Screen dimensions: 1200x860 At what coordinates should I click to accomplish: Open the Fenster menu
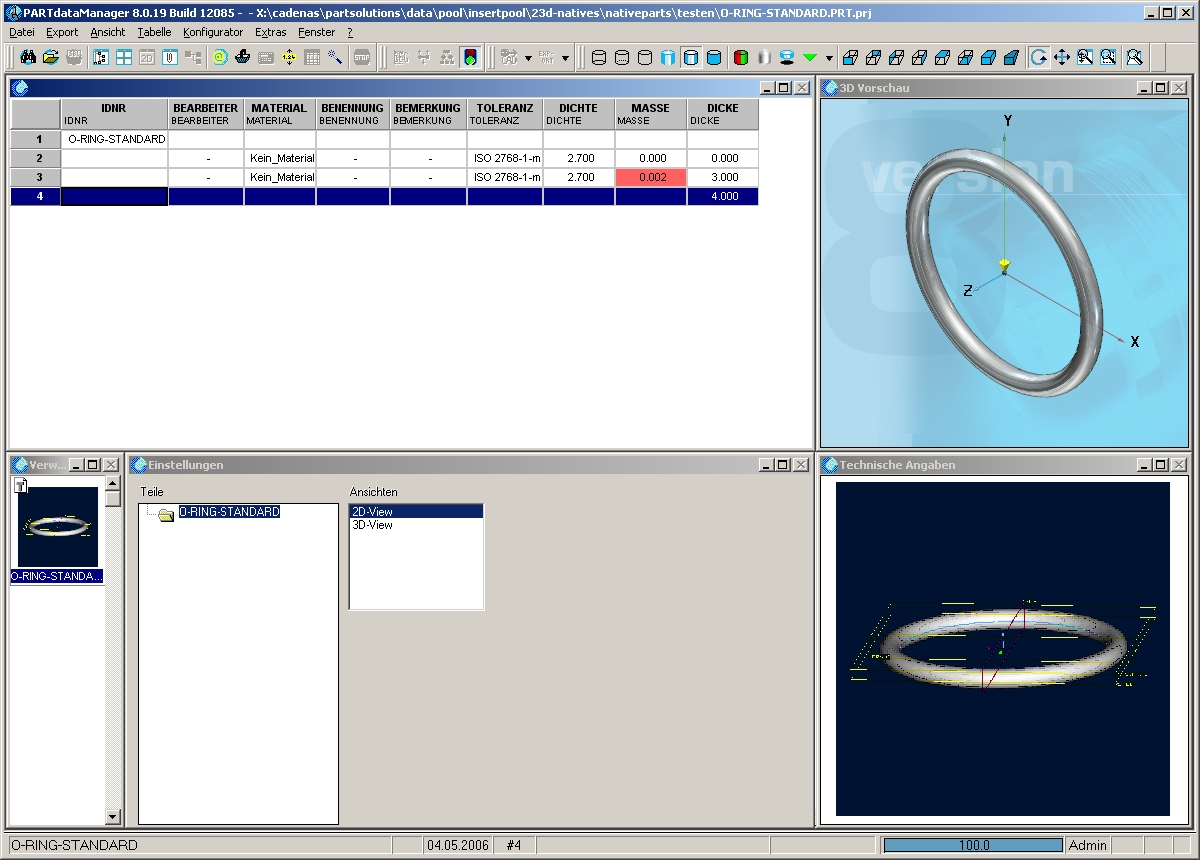(x=317, y=32)
